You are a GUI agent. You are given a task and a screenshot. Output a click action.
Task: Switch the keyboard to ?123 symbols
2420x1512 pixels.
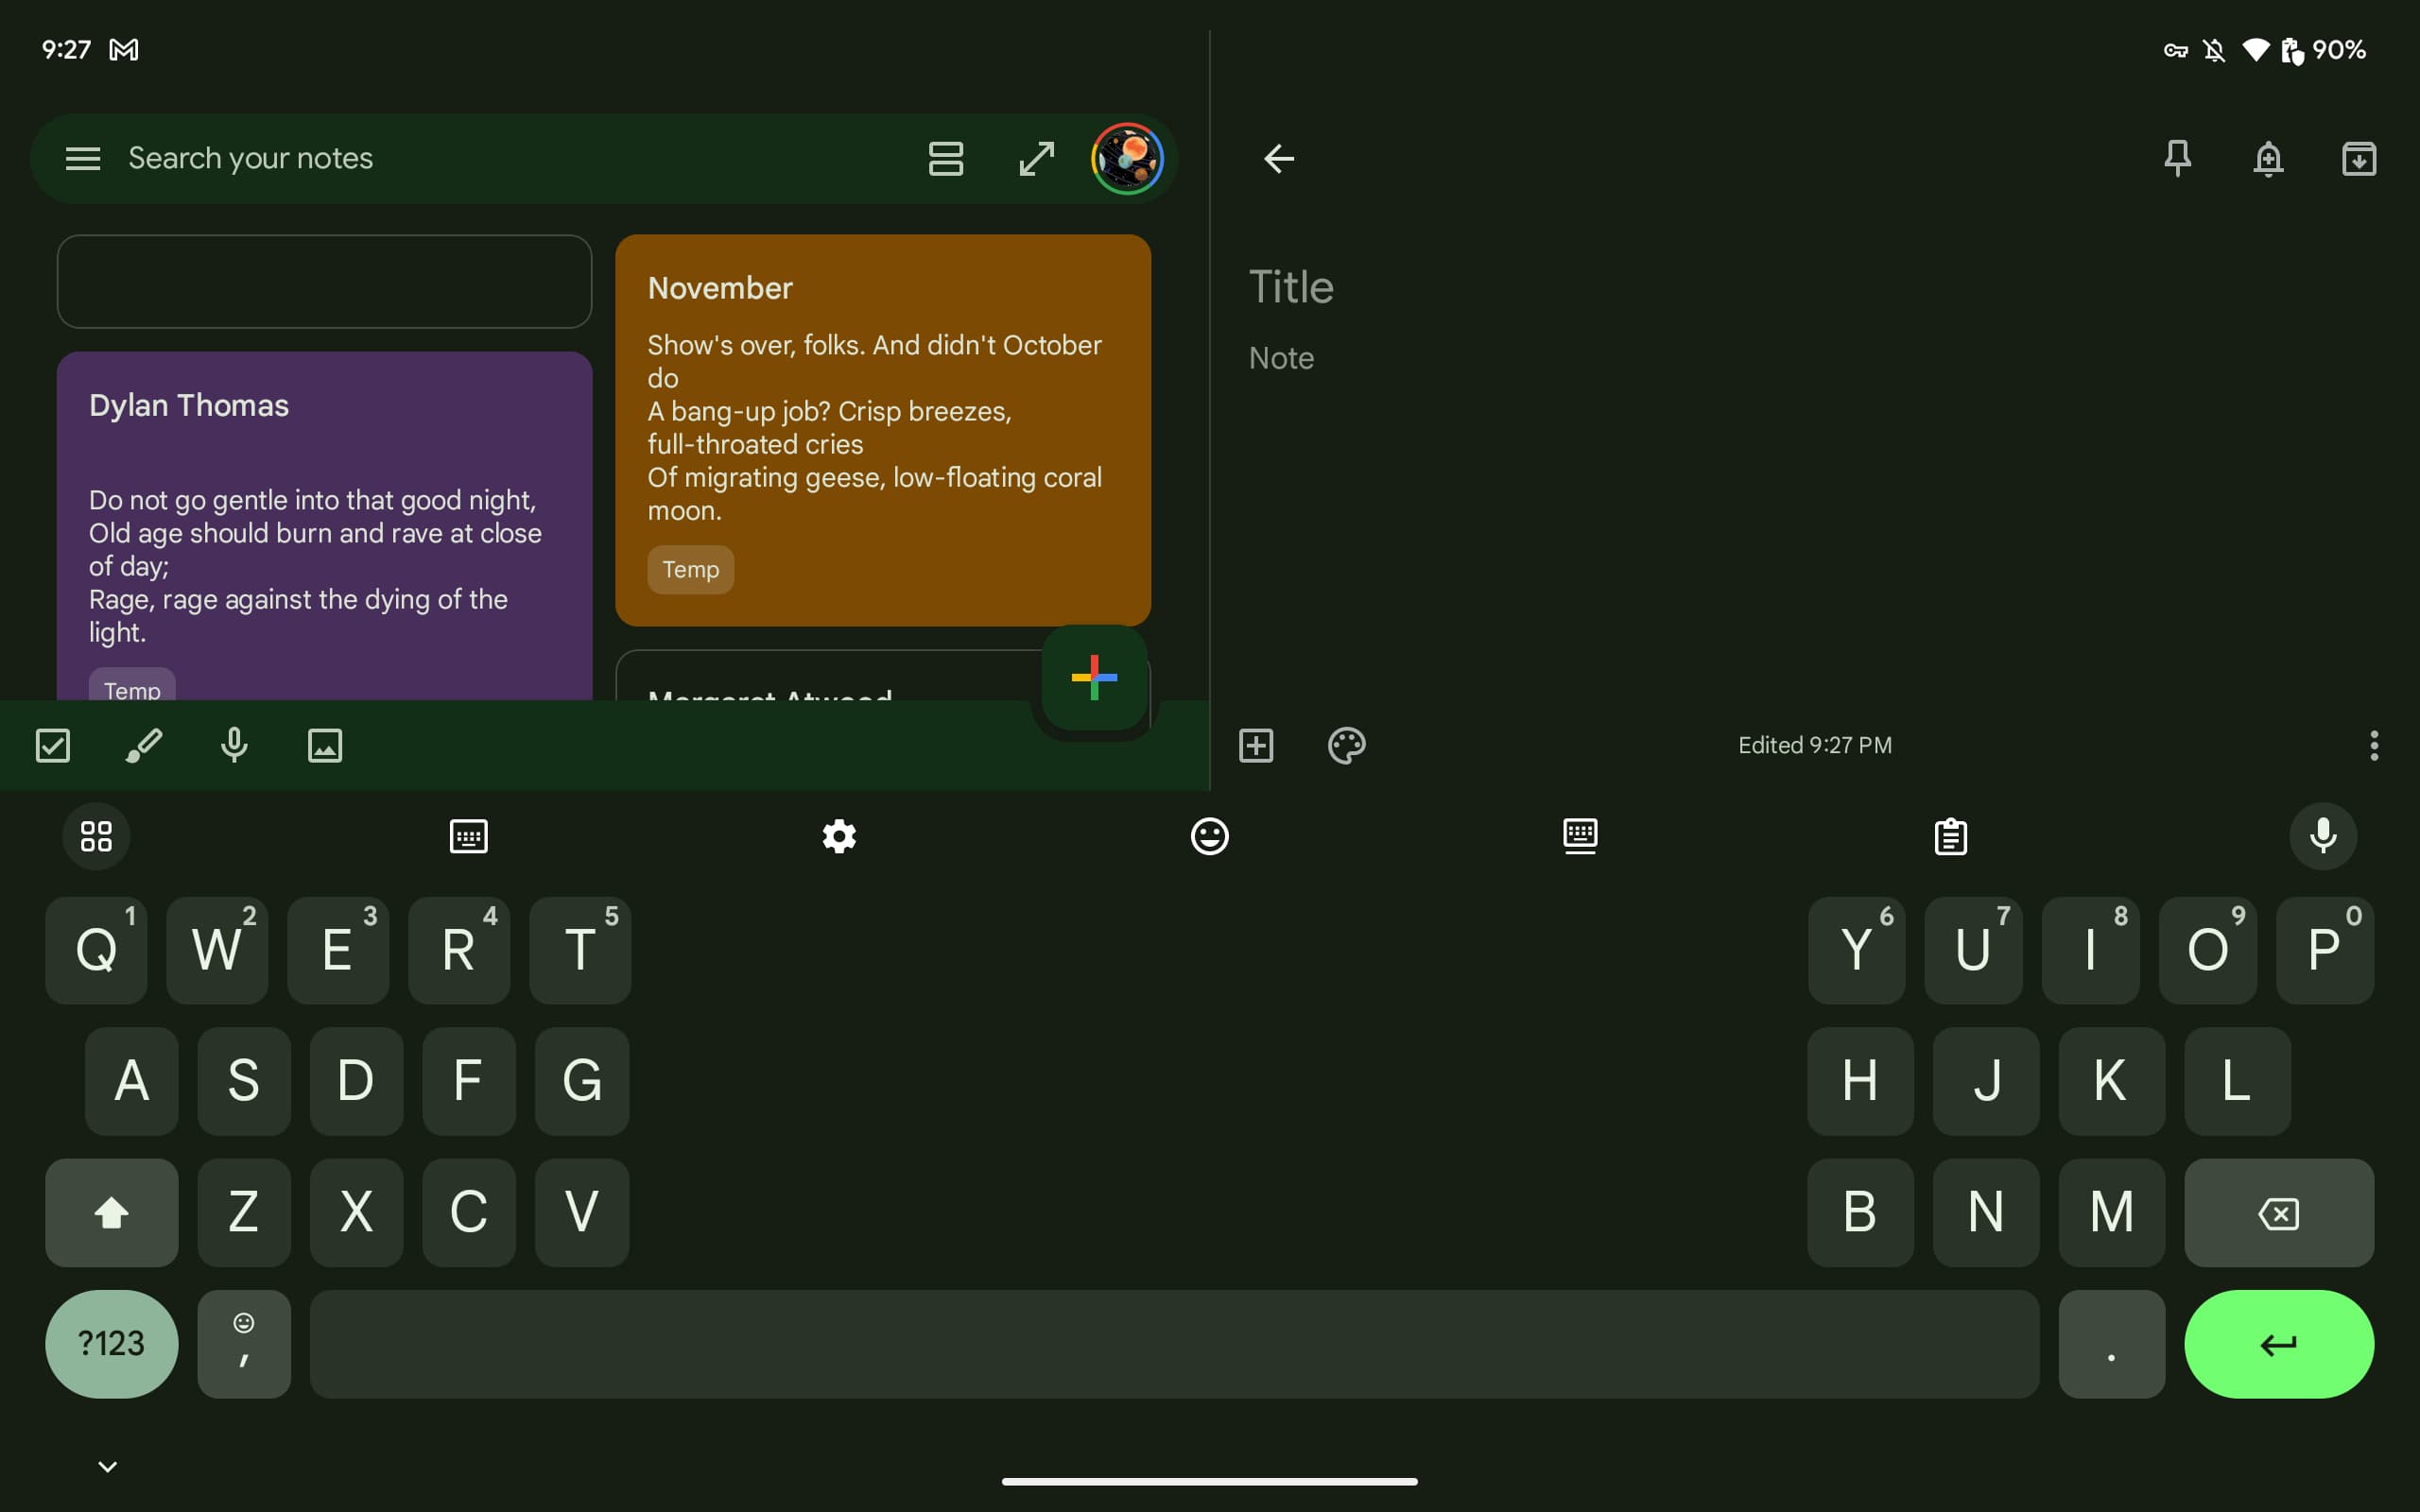(x=111, y=1343)
